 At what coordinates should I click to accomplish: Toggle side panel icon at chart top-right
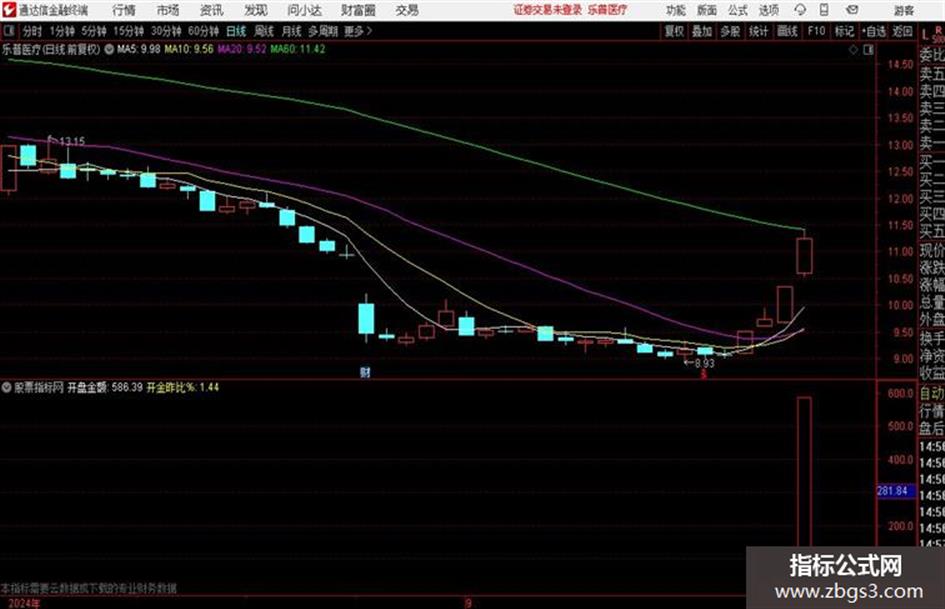coord(868,50)
